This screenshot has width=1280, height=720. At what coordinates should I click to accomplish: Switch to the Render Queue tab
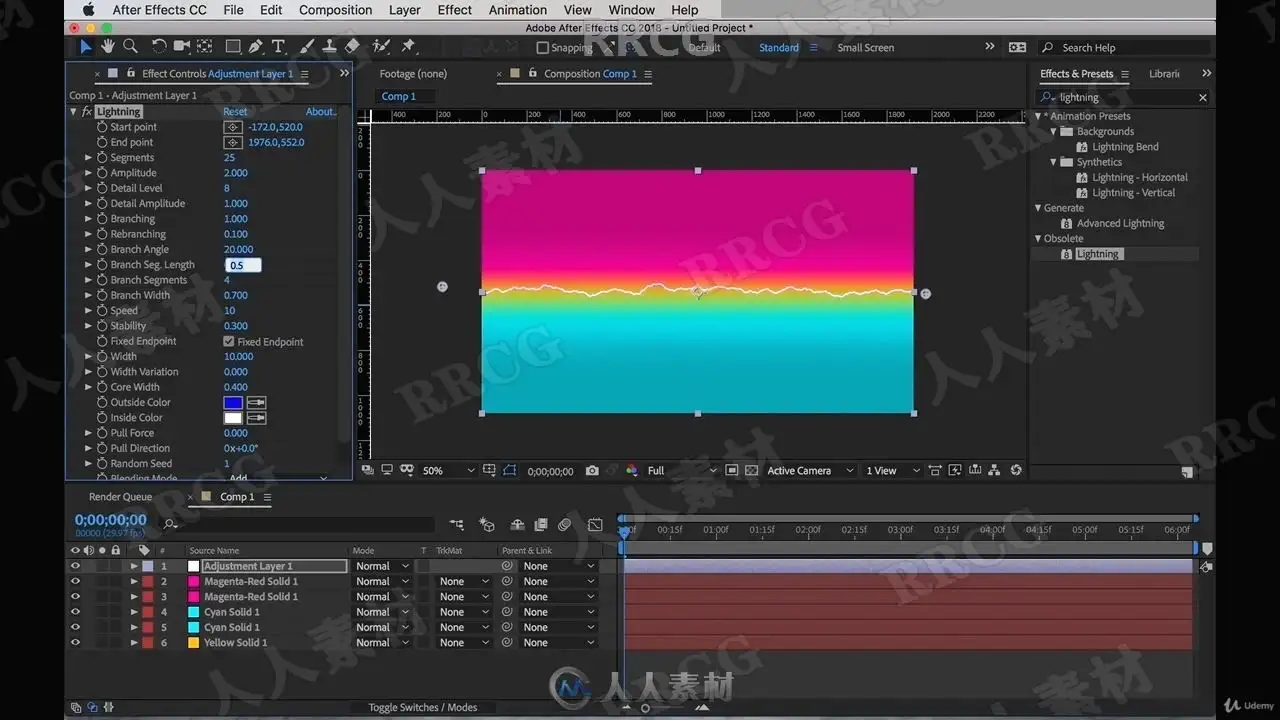[x=120, y=497]
